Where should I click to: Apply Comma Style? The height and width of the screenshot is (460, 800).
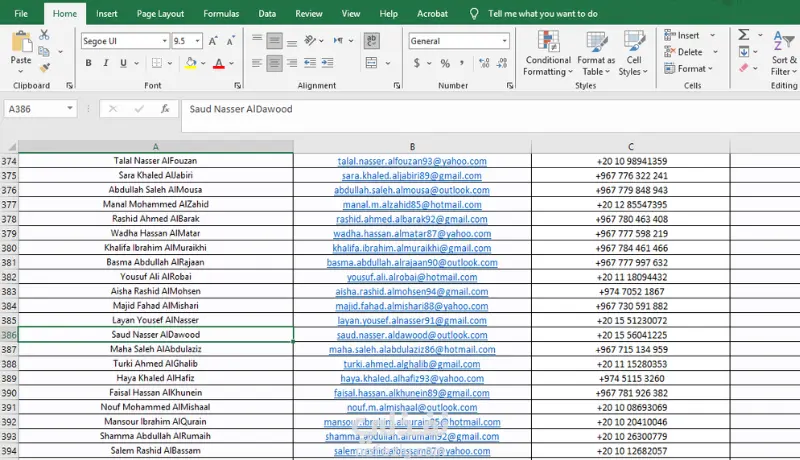click(462, 63)
